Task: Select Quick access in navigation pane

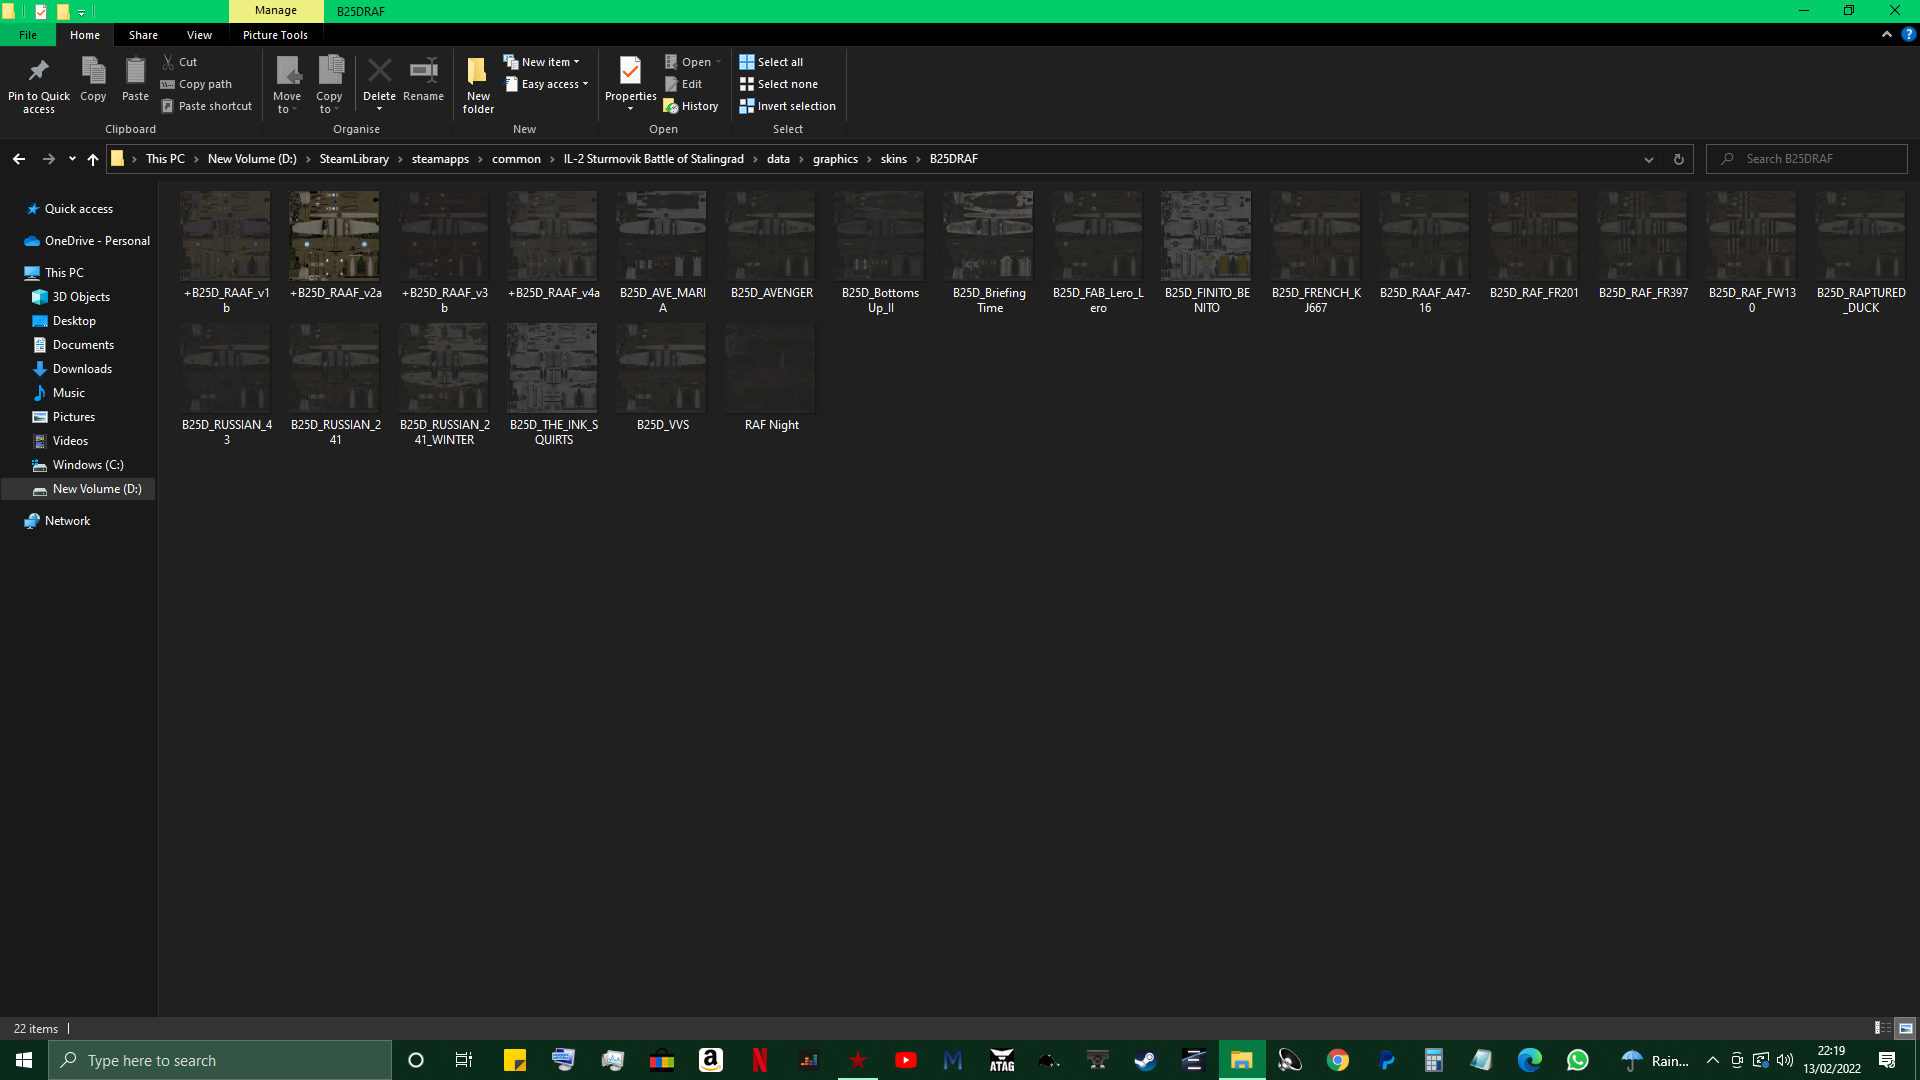Action: [x=79, y=209]
